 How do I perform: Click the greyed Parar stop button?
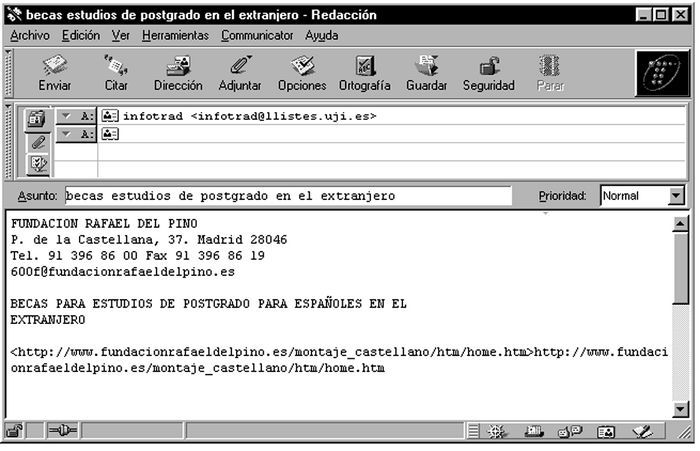coord(550,74)
